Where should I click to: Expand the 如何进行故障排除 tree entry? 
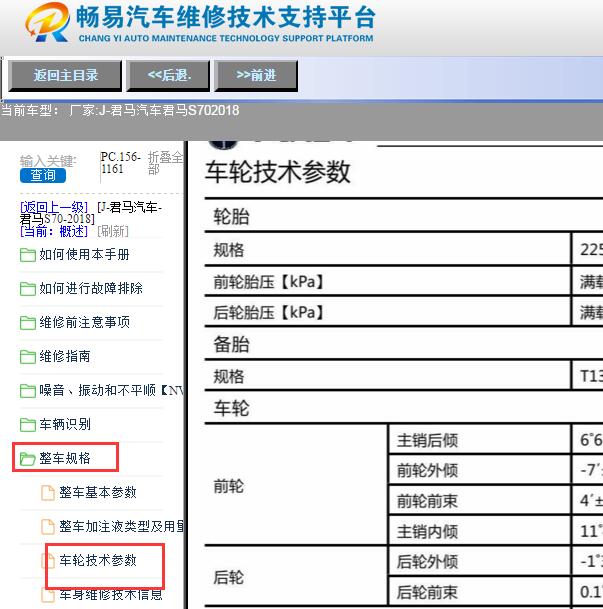[x=91, y=289]
